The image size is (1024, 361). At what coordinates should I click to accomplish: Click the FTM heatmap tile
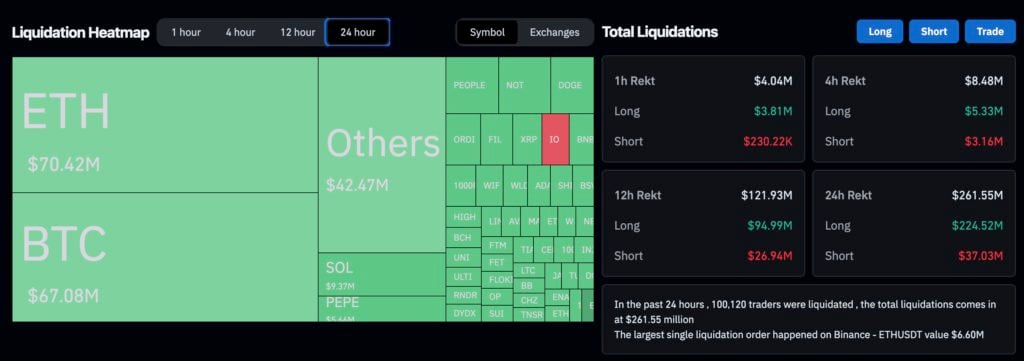click(498, 246)
